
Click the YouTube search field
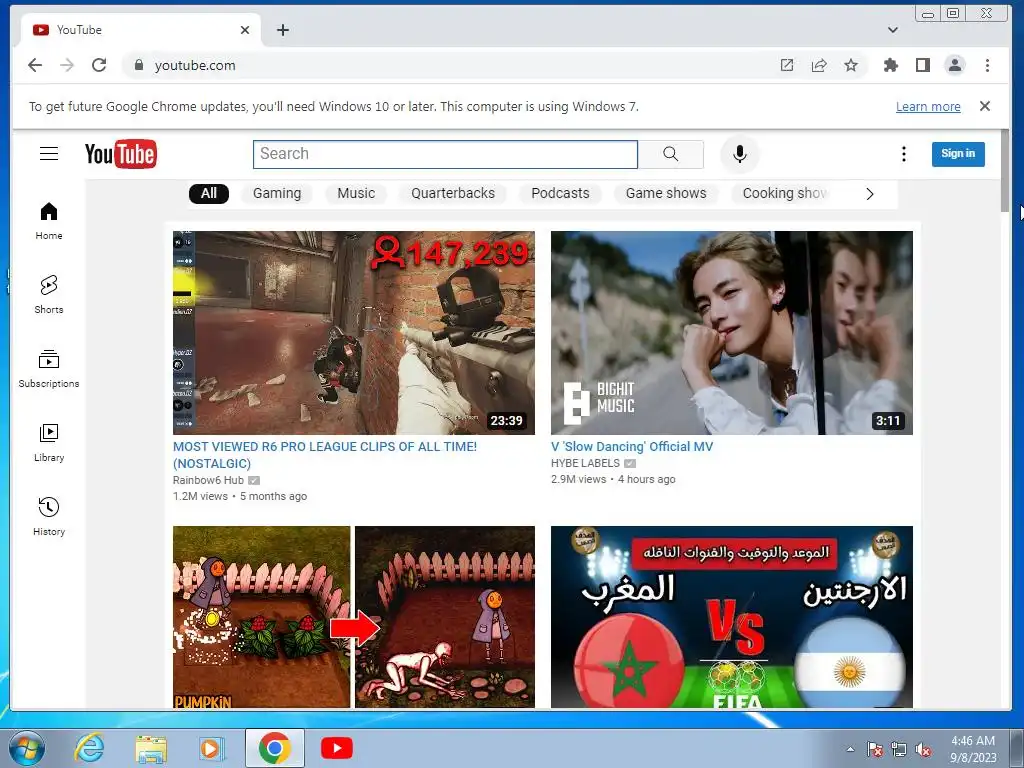[x=445, y=154]
